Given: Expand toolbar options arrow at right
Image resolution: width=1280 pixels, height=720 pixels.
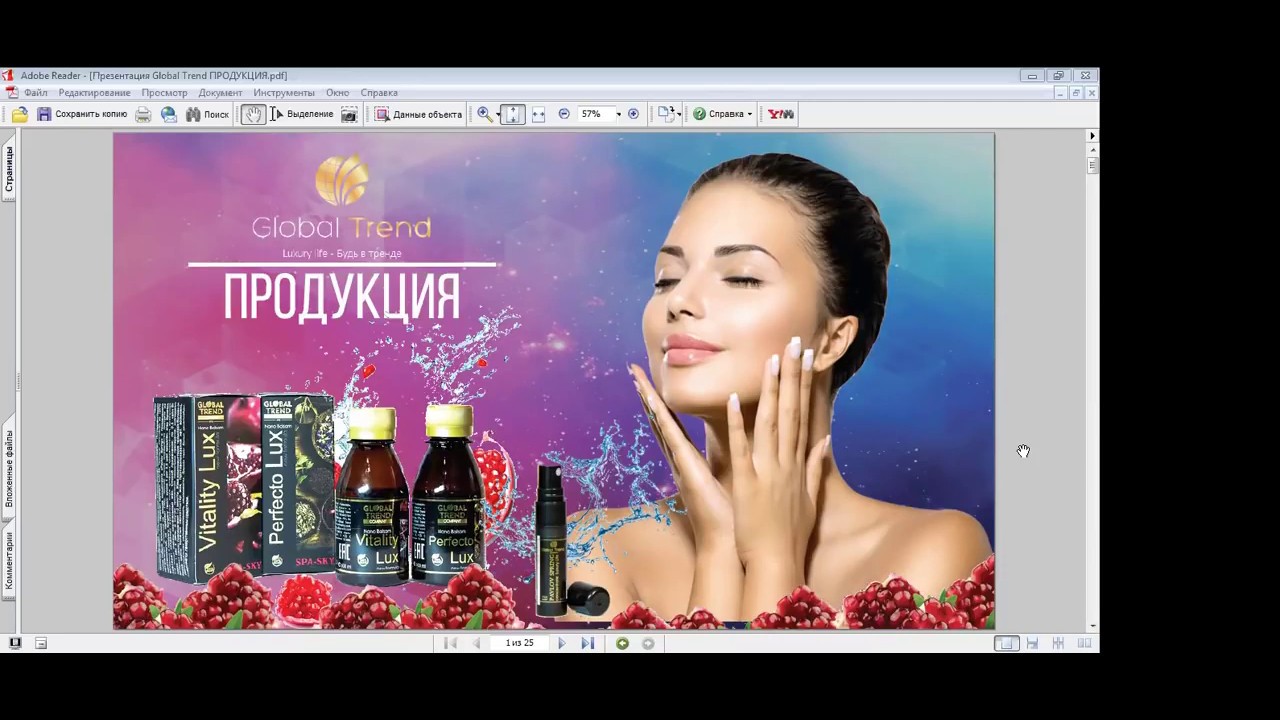Looking at the screenshot, I should [1092, 135].
